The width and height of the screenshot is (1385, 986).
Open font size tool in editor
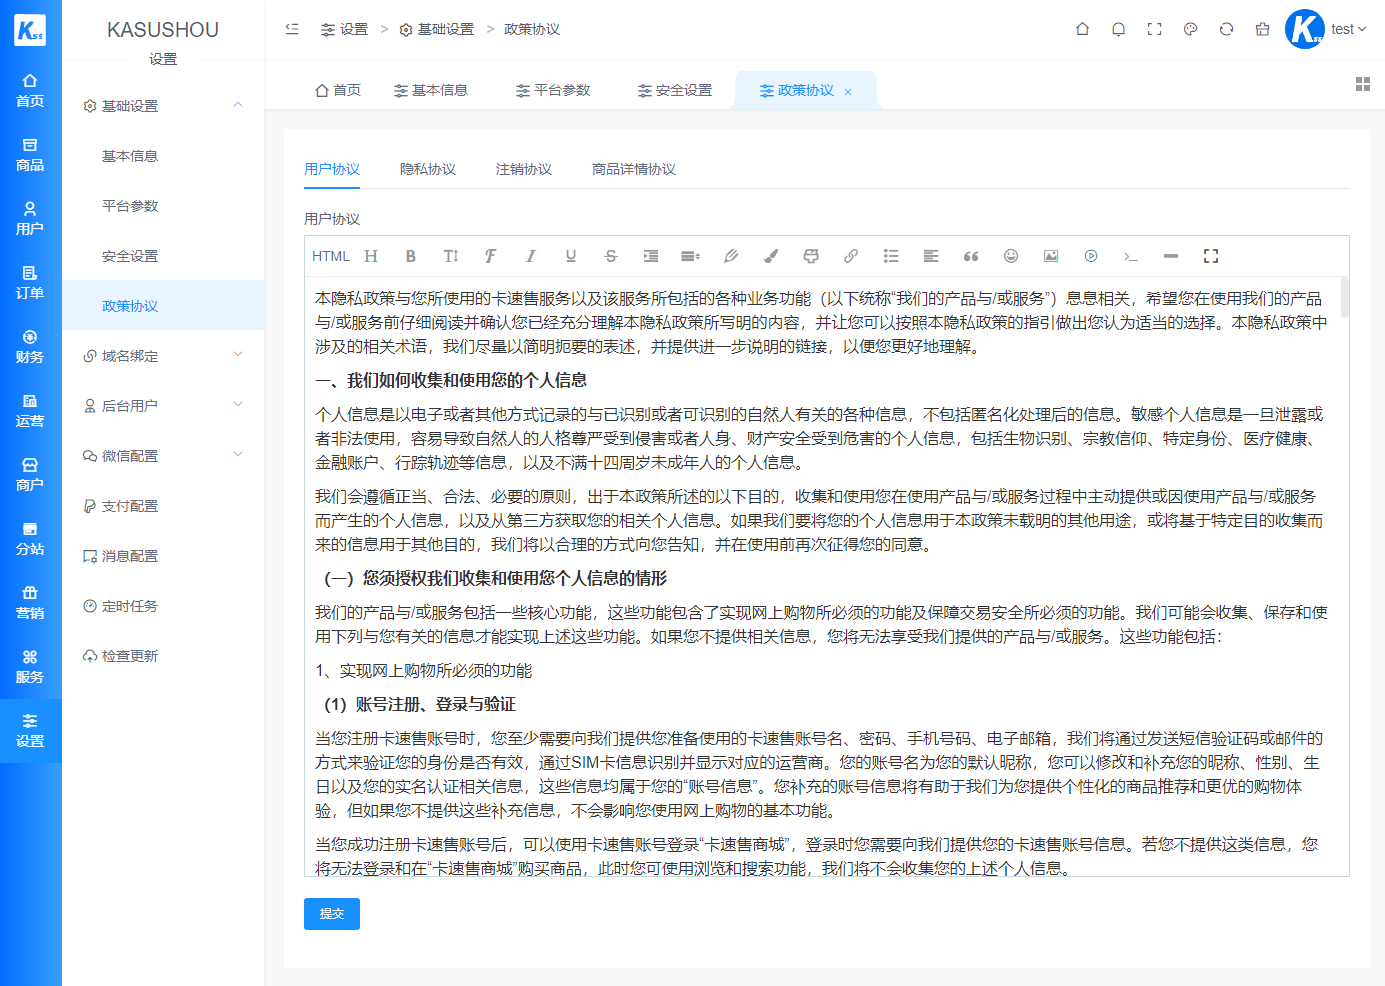451,256
